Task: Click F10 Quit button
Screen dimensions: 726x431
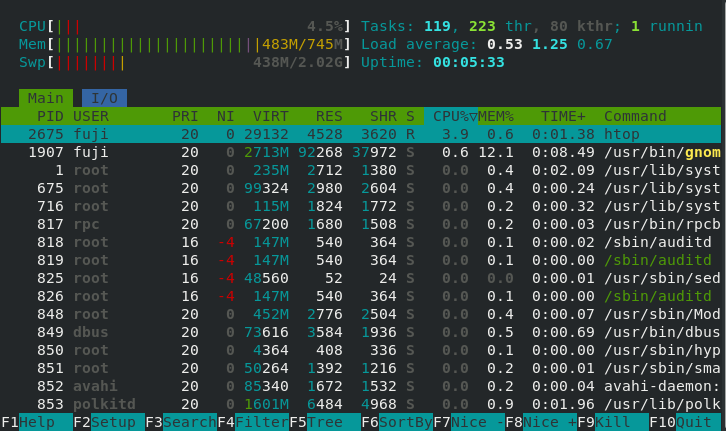Action: pyautogui.click(x=685, y=422)
